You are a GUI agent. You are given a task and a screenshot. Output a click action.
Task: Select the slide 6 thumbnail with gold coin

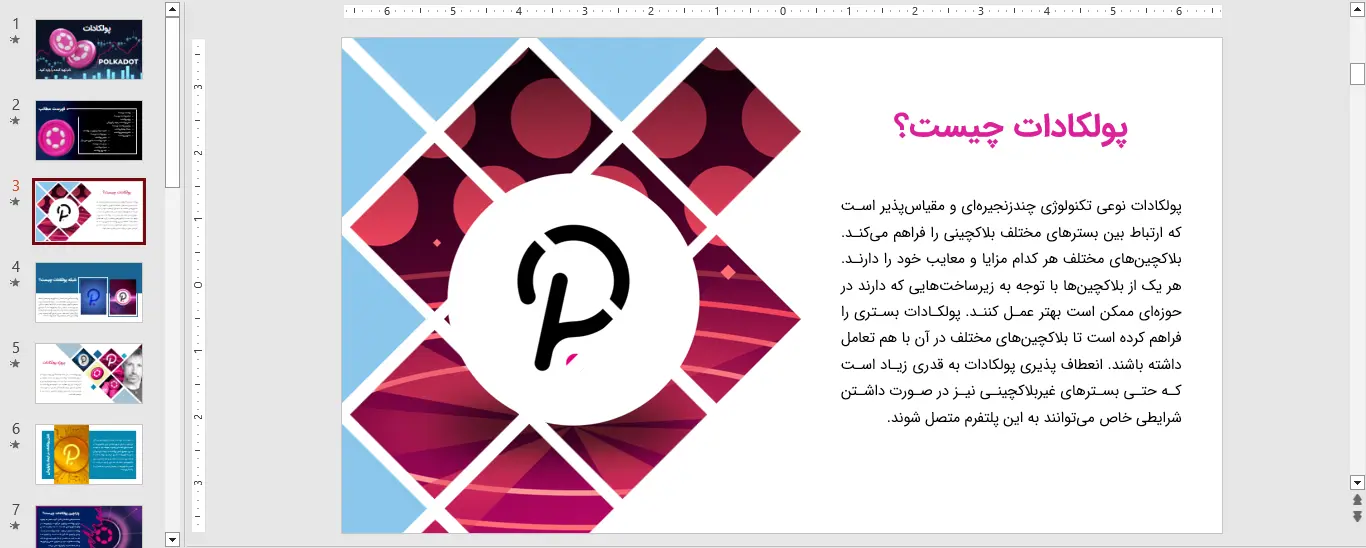coord(89,454)
